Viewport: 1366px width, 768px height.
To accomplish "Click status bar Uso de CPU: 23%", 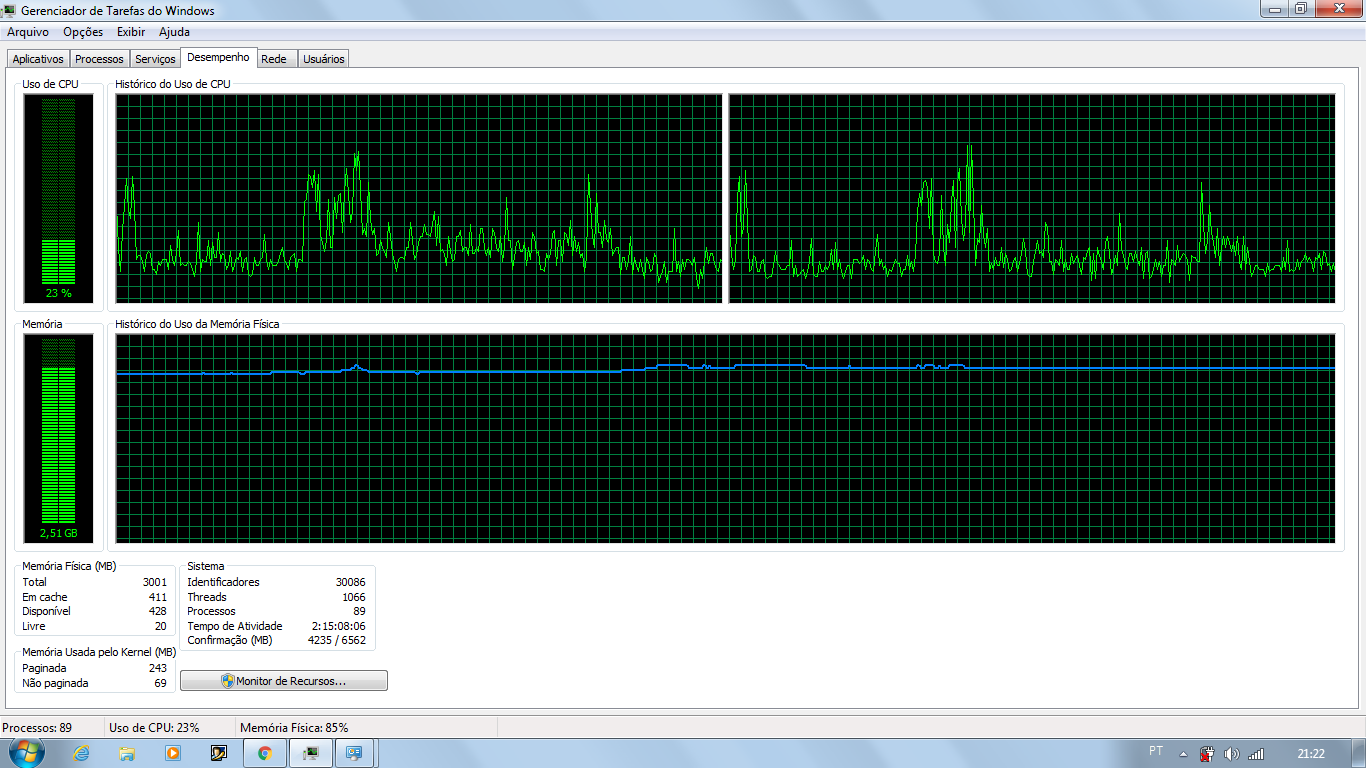I will coord(154,728).
